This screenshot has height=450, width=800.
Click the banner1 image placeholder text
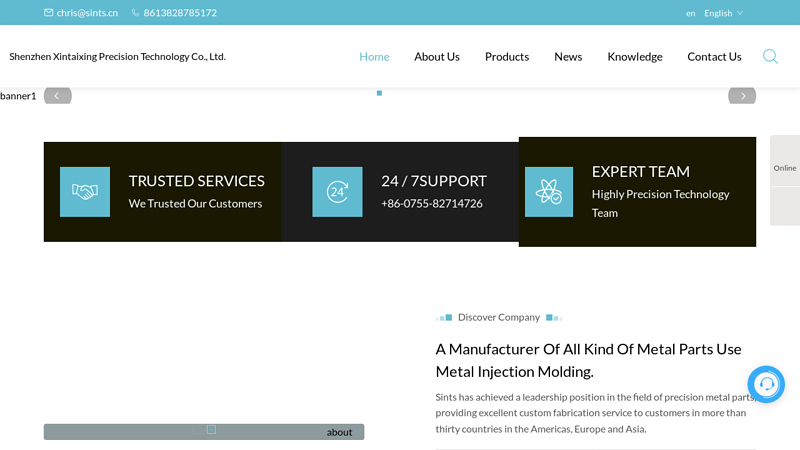pos(18,96)
